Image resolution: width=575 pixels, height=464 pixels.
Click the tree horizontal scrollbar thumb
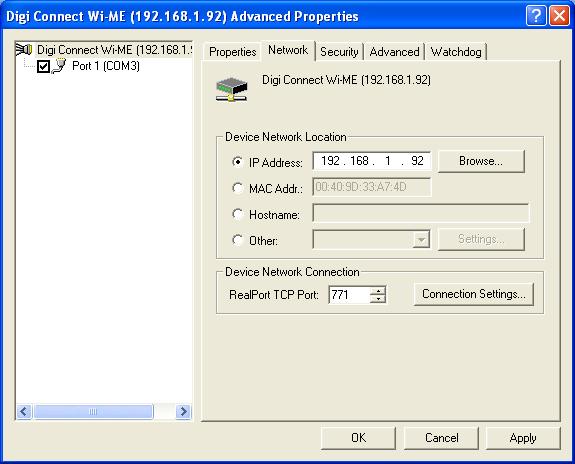[93, 412]
